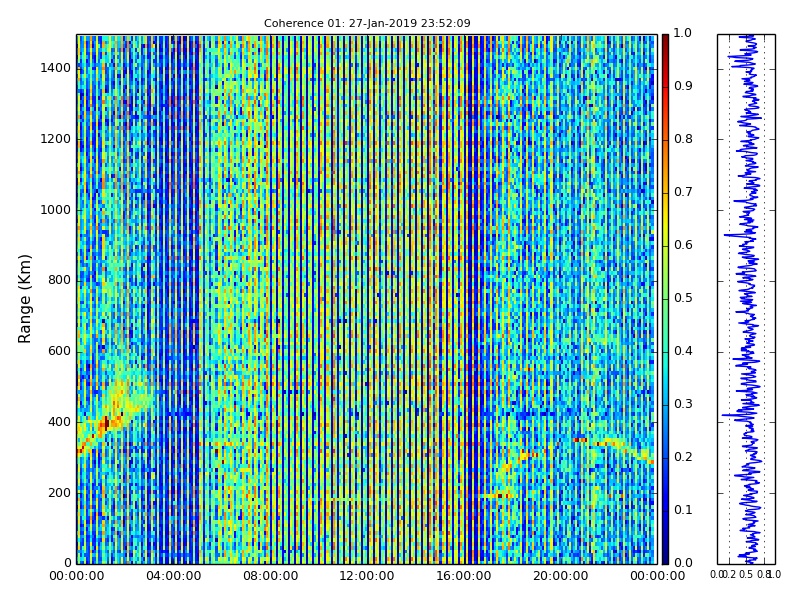Click the 'Range (Km)' y-axis label
Screen dimensions: 800x600
pos(24,299)
